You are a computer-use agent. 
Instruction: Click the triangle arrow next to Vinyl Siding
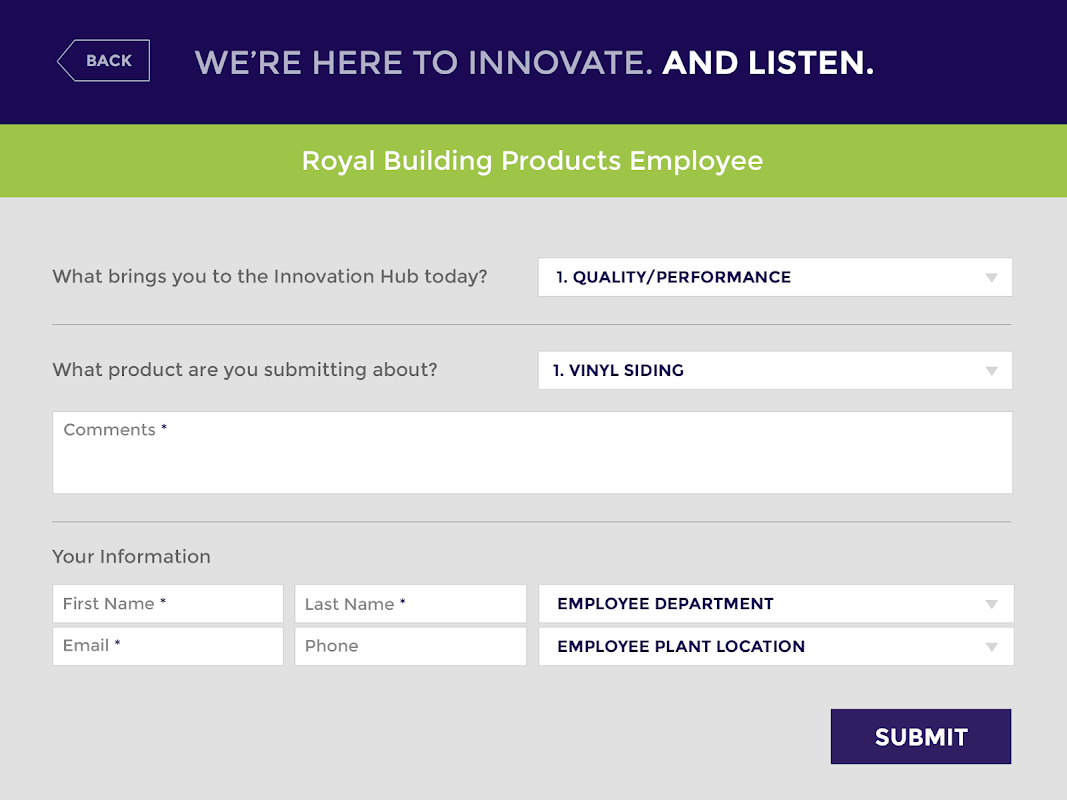pos(991,371)
